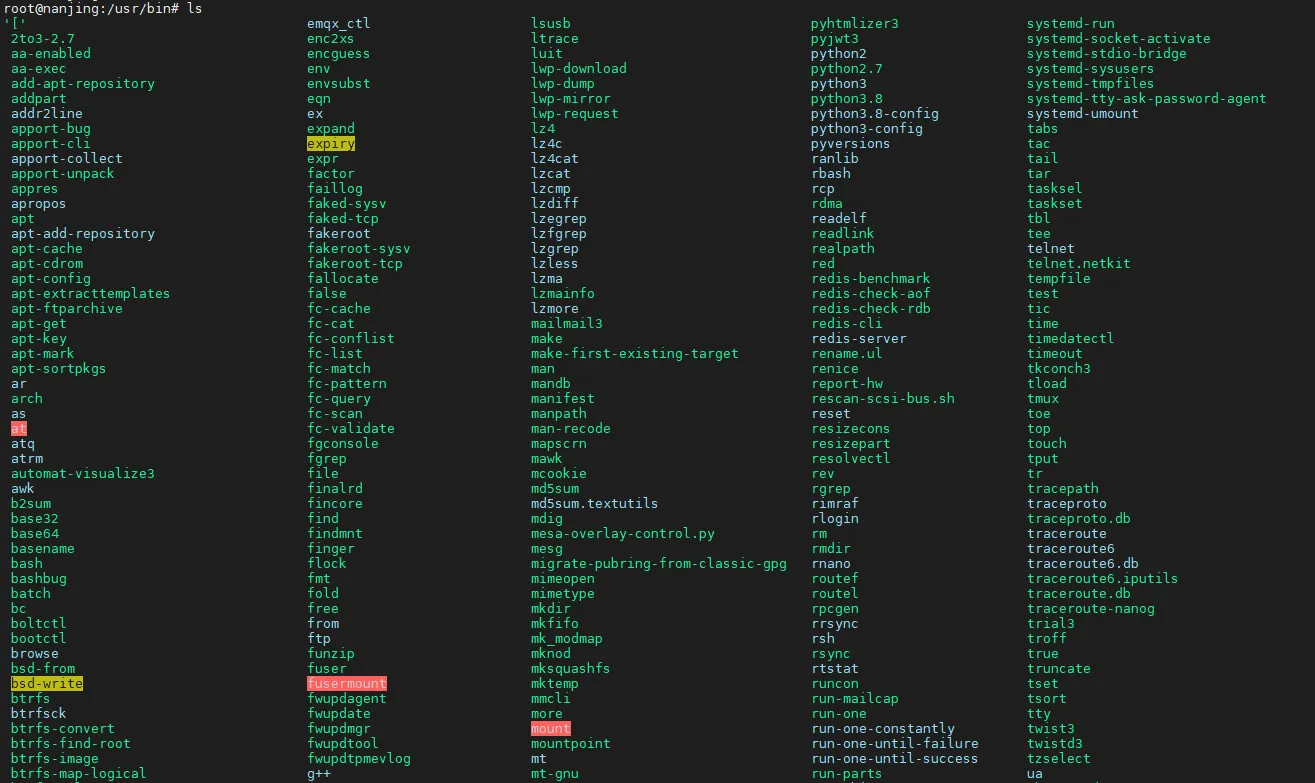Viewport: 1315px width, 783px height.
Task: Click the 'run-one-until-success' entry
Action: pyautogui.click(x=894, y=758)
